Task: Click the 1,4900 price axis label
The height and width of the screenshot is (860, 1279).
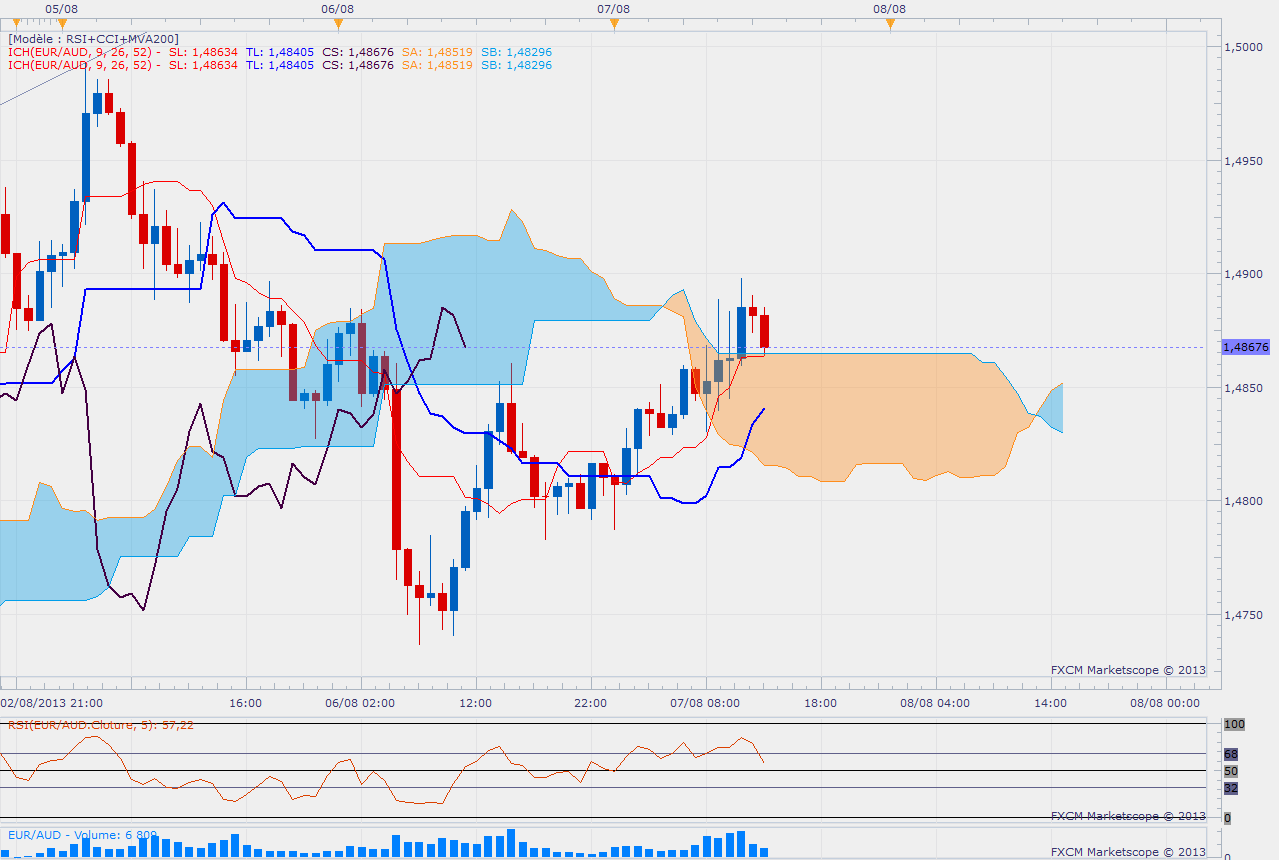Action: pyautogui.click(x=1246, y=274)
